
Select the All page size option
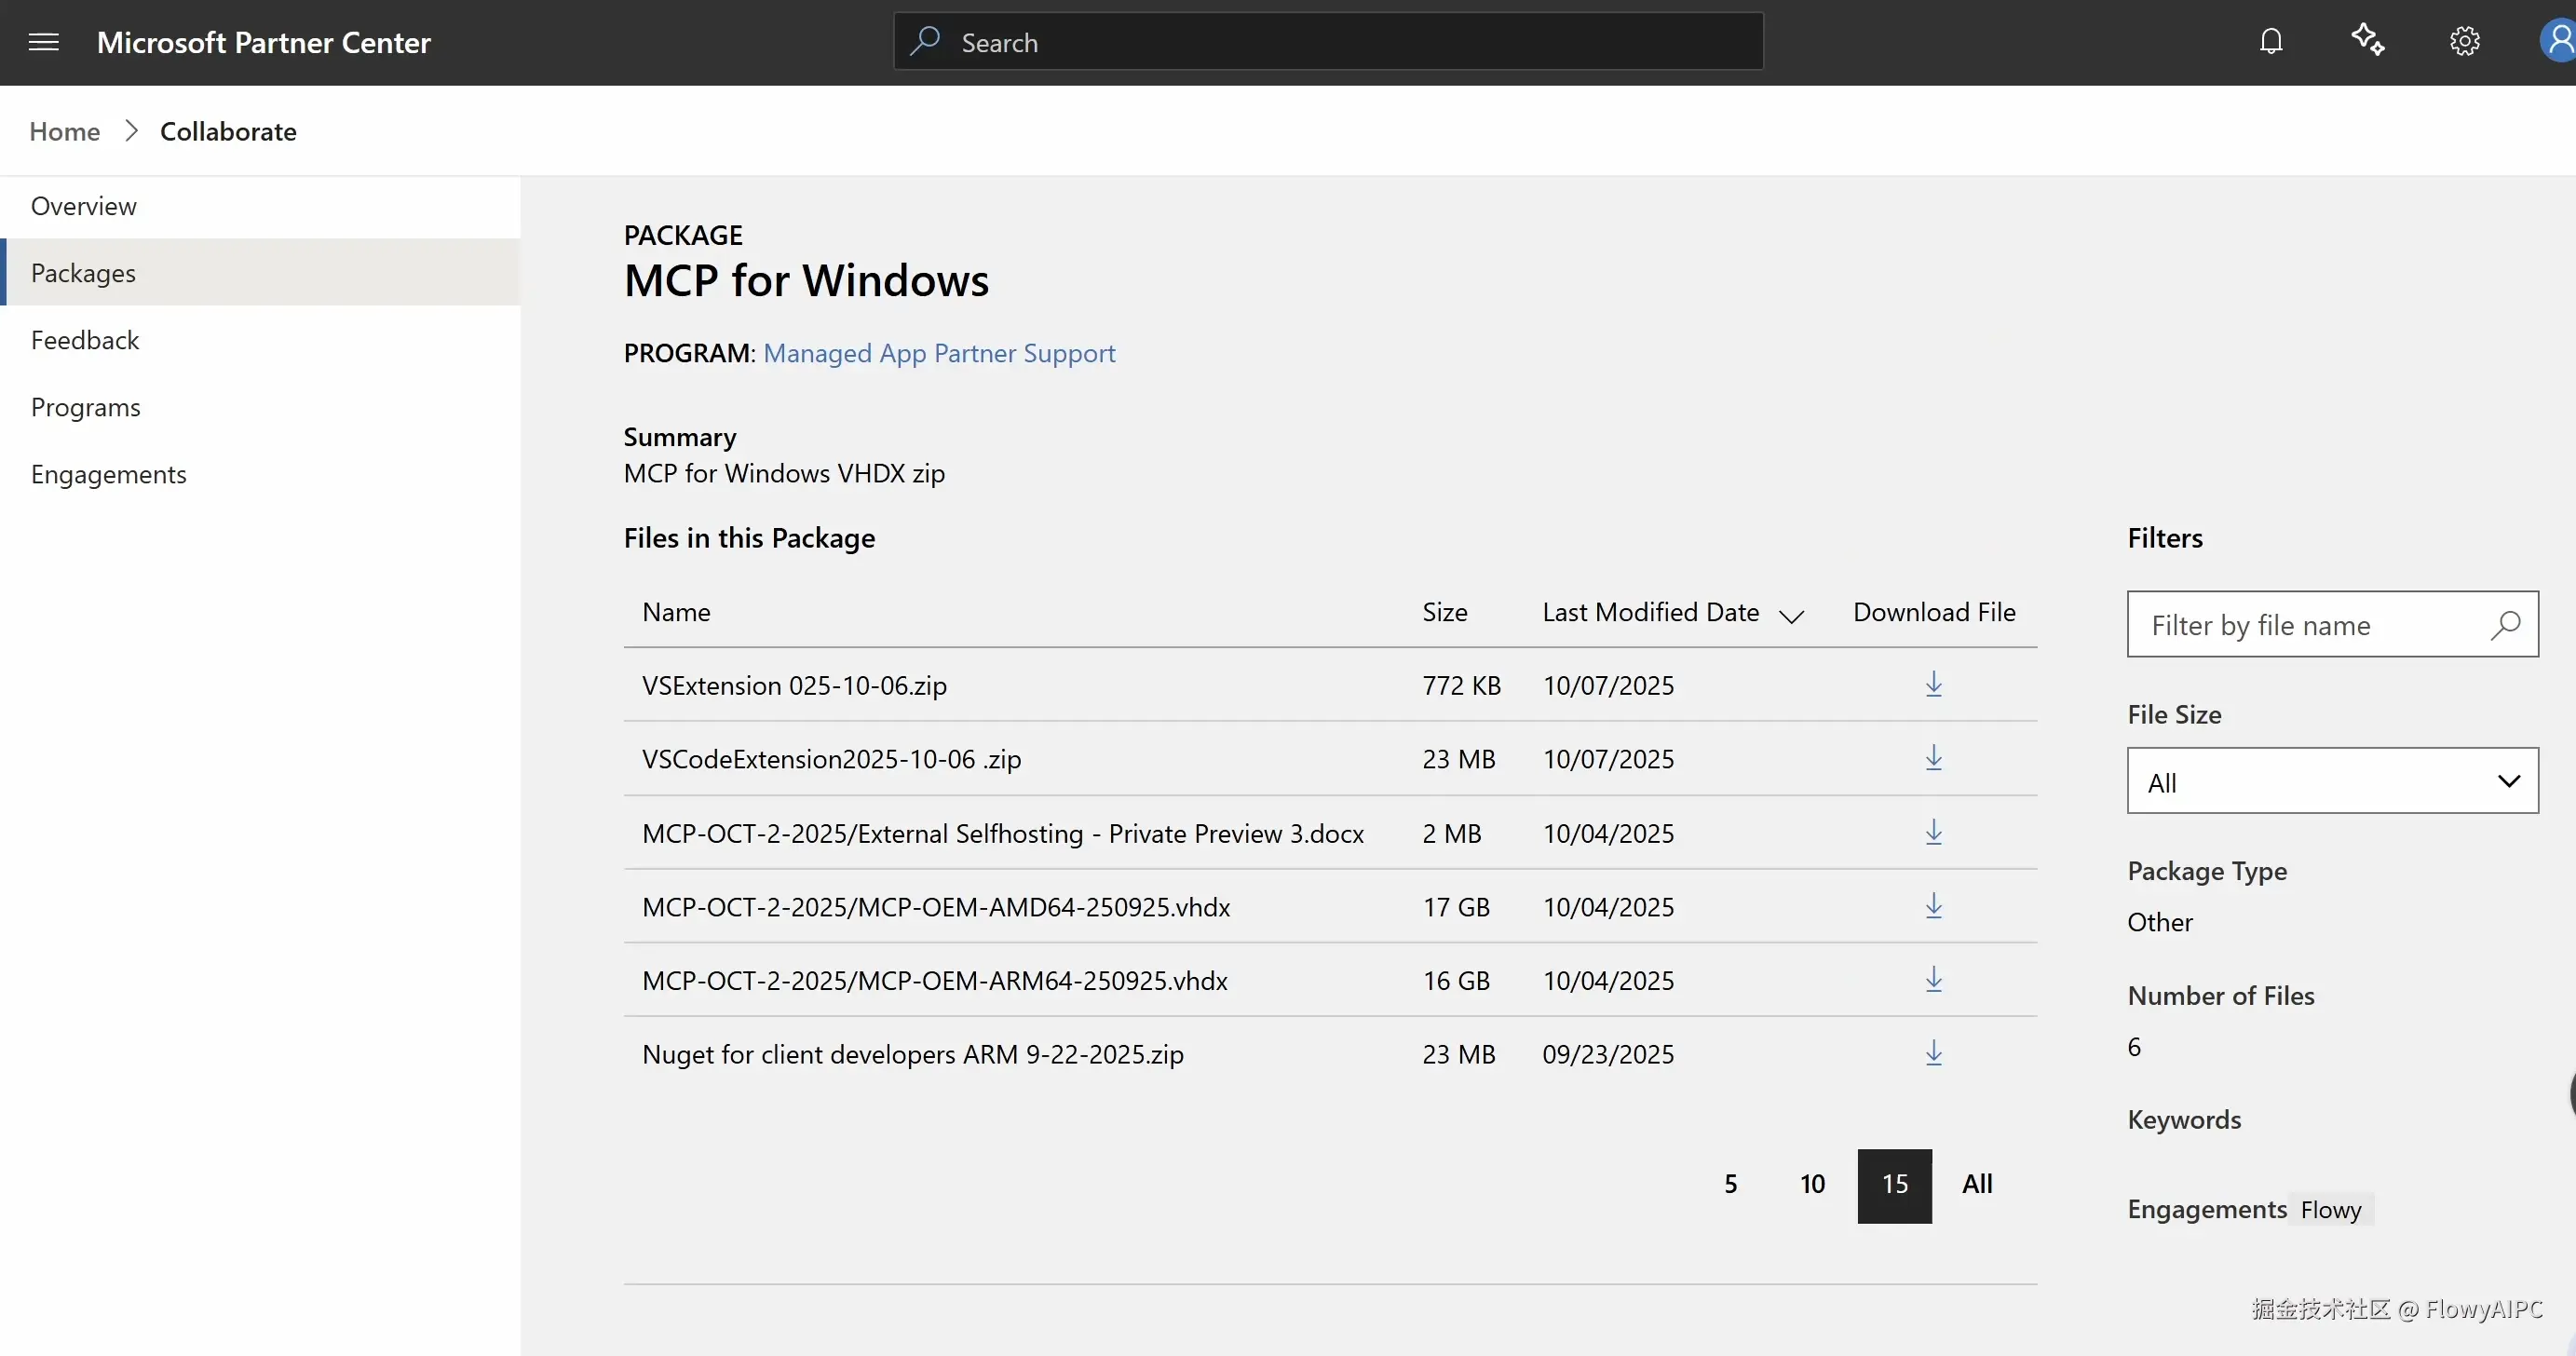coord(1977,1184)
